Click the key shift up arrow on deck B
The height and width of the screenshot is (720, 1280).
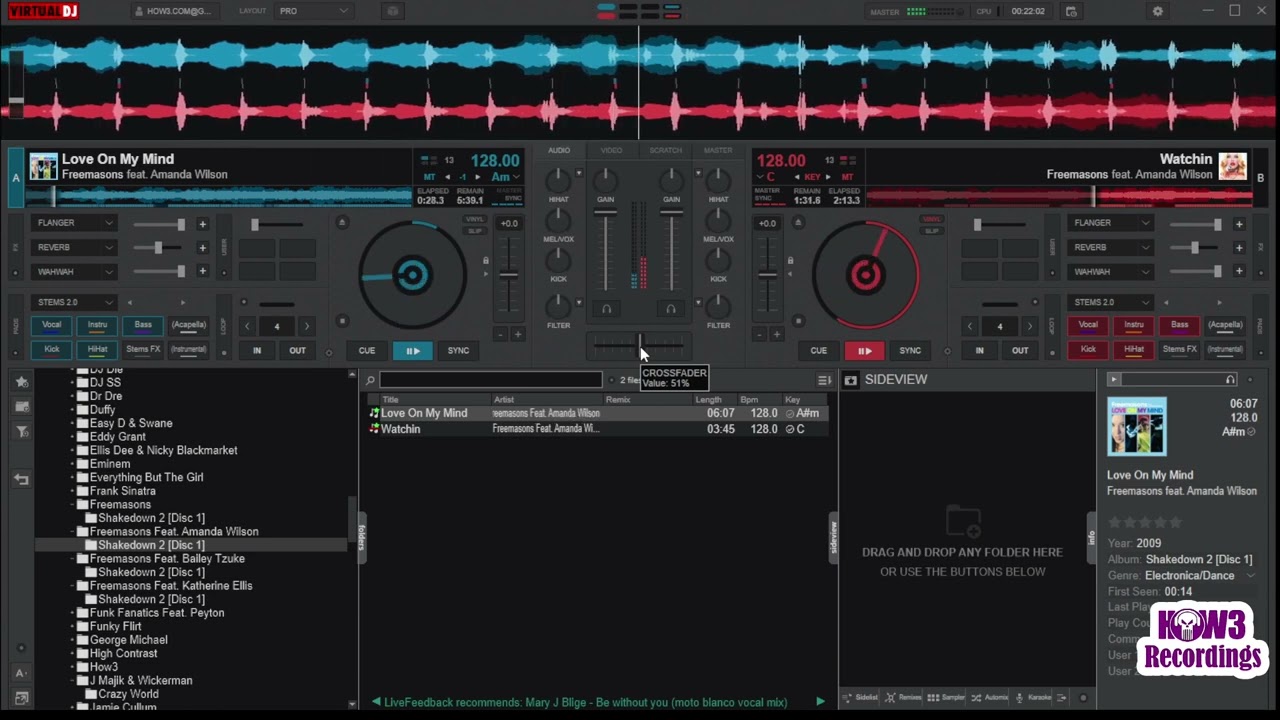coord(830,177)
